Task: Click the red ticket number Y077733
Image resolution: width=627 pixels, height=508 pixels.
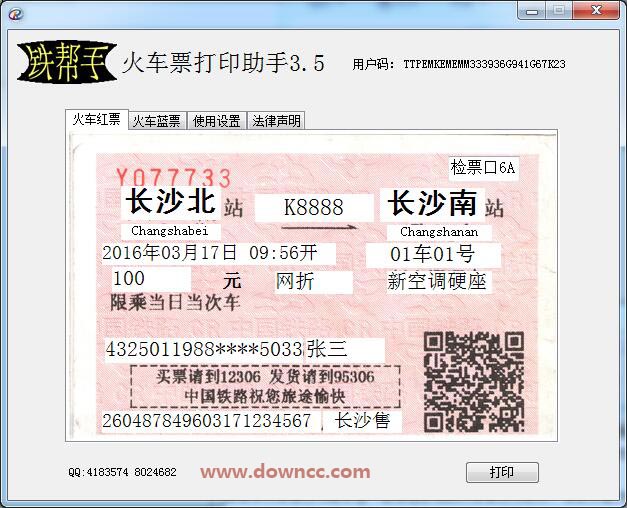Action: click(x=174, y=178)
